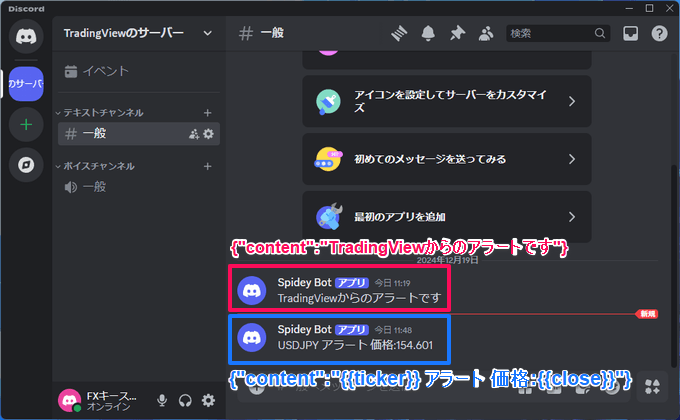Deafen with the headphones icon
The image size is (680, 420).
coord(185,400)
